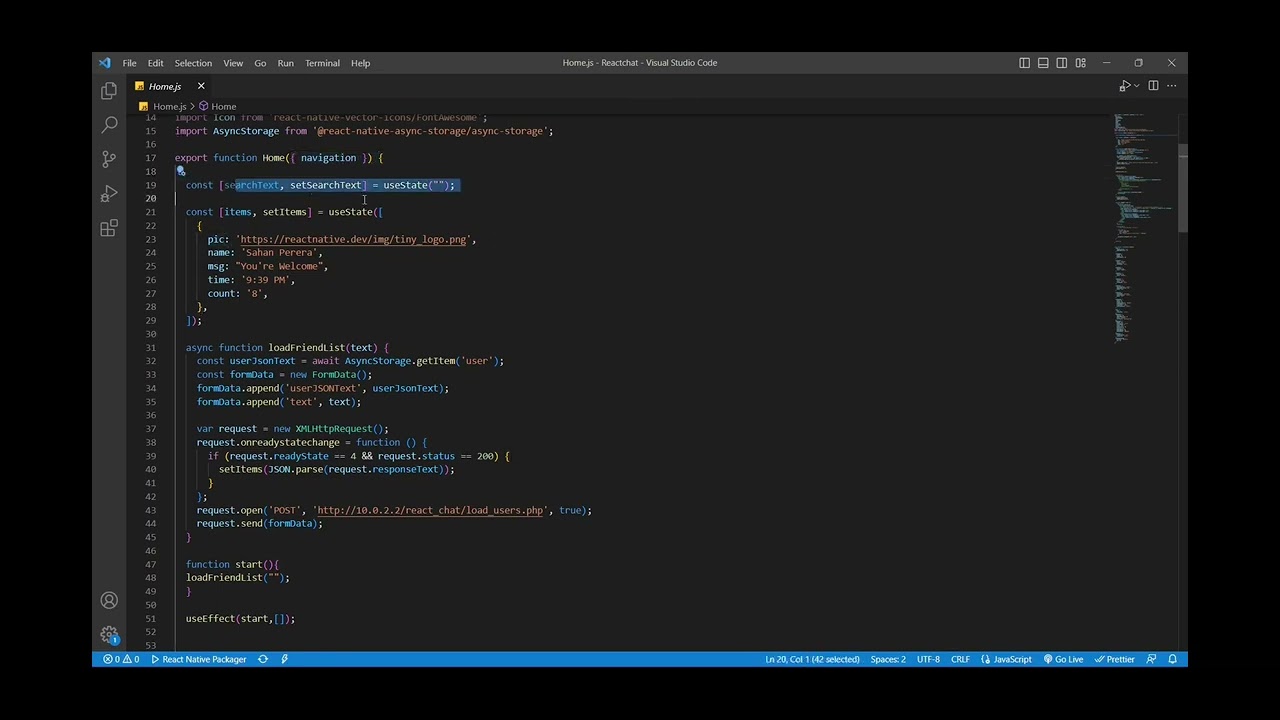Viewport: 1280px width, 720px height.
Task: Open the Selection menu
Action: click(193, 63)
